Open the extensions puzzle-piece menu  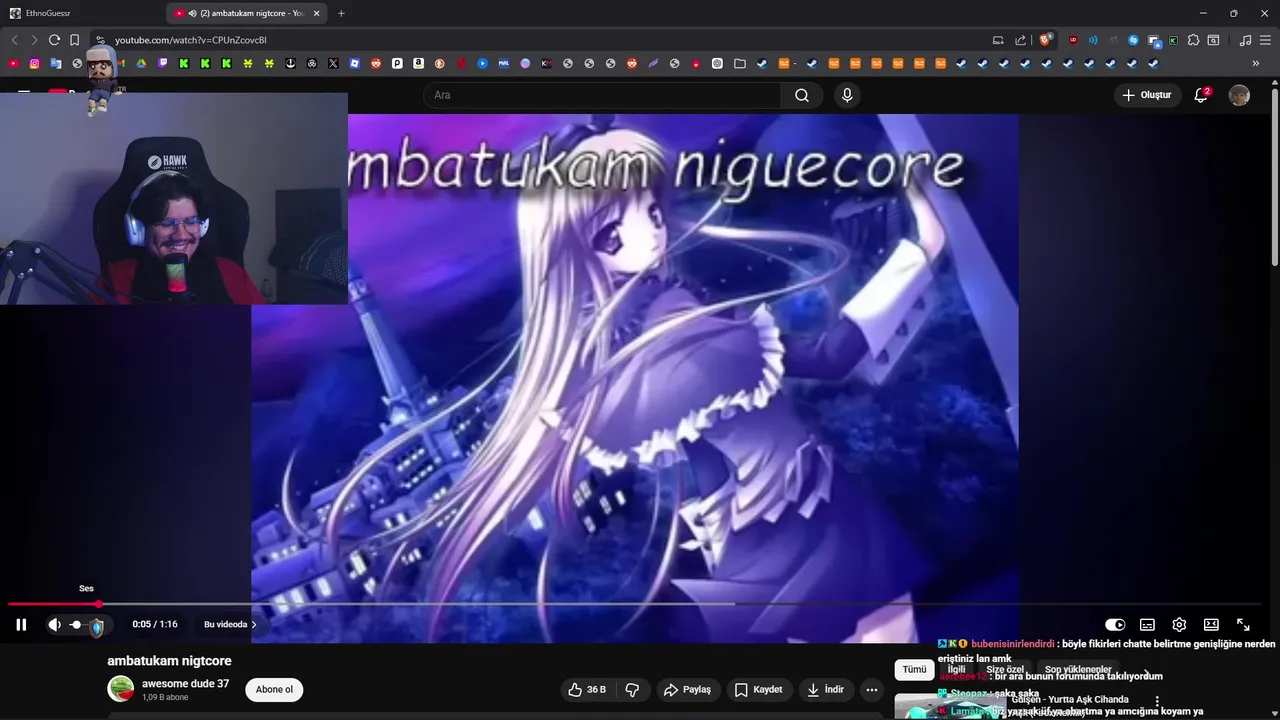coord(1193,40)
